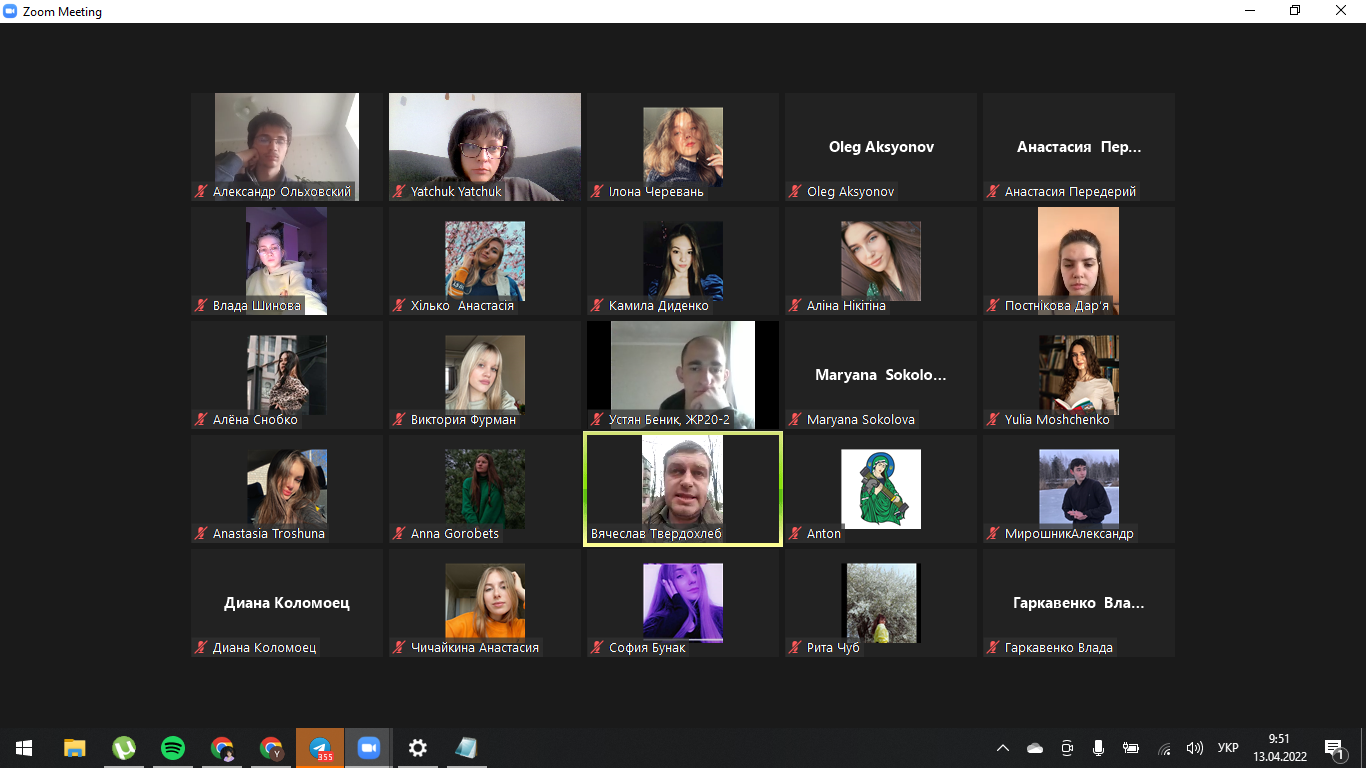This screenshot has width=1366, height=768.
Task: Click muted mic icon beside Постнікова Дар'я
Action: click(993, 305)
